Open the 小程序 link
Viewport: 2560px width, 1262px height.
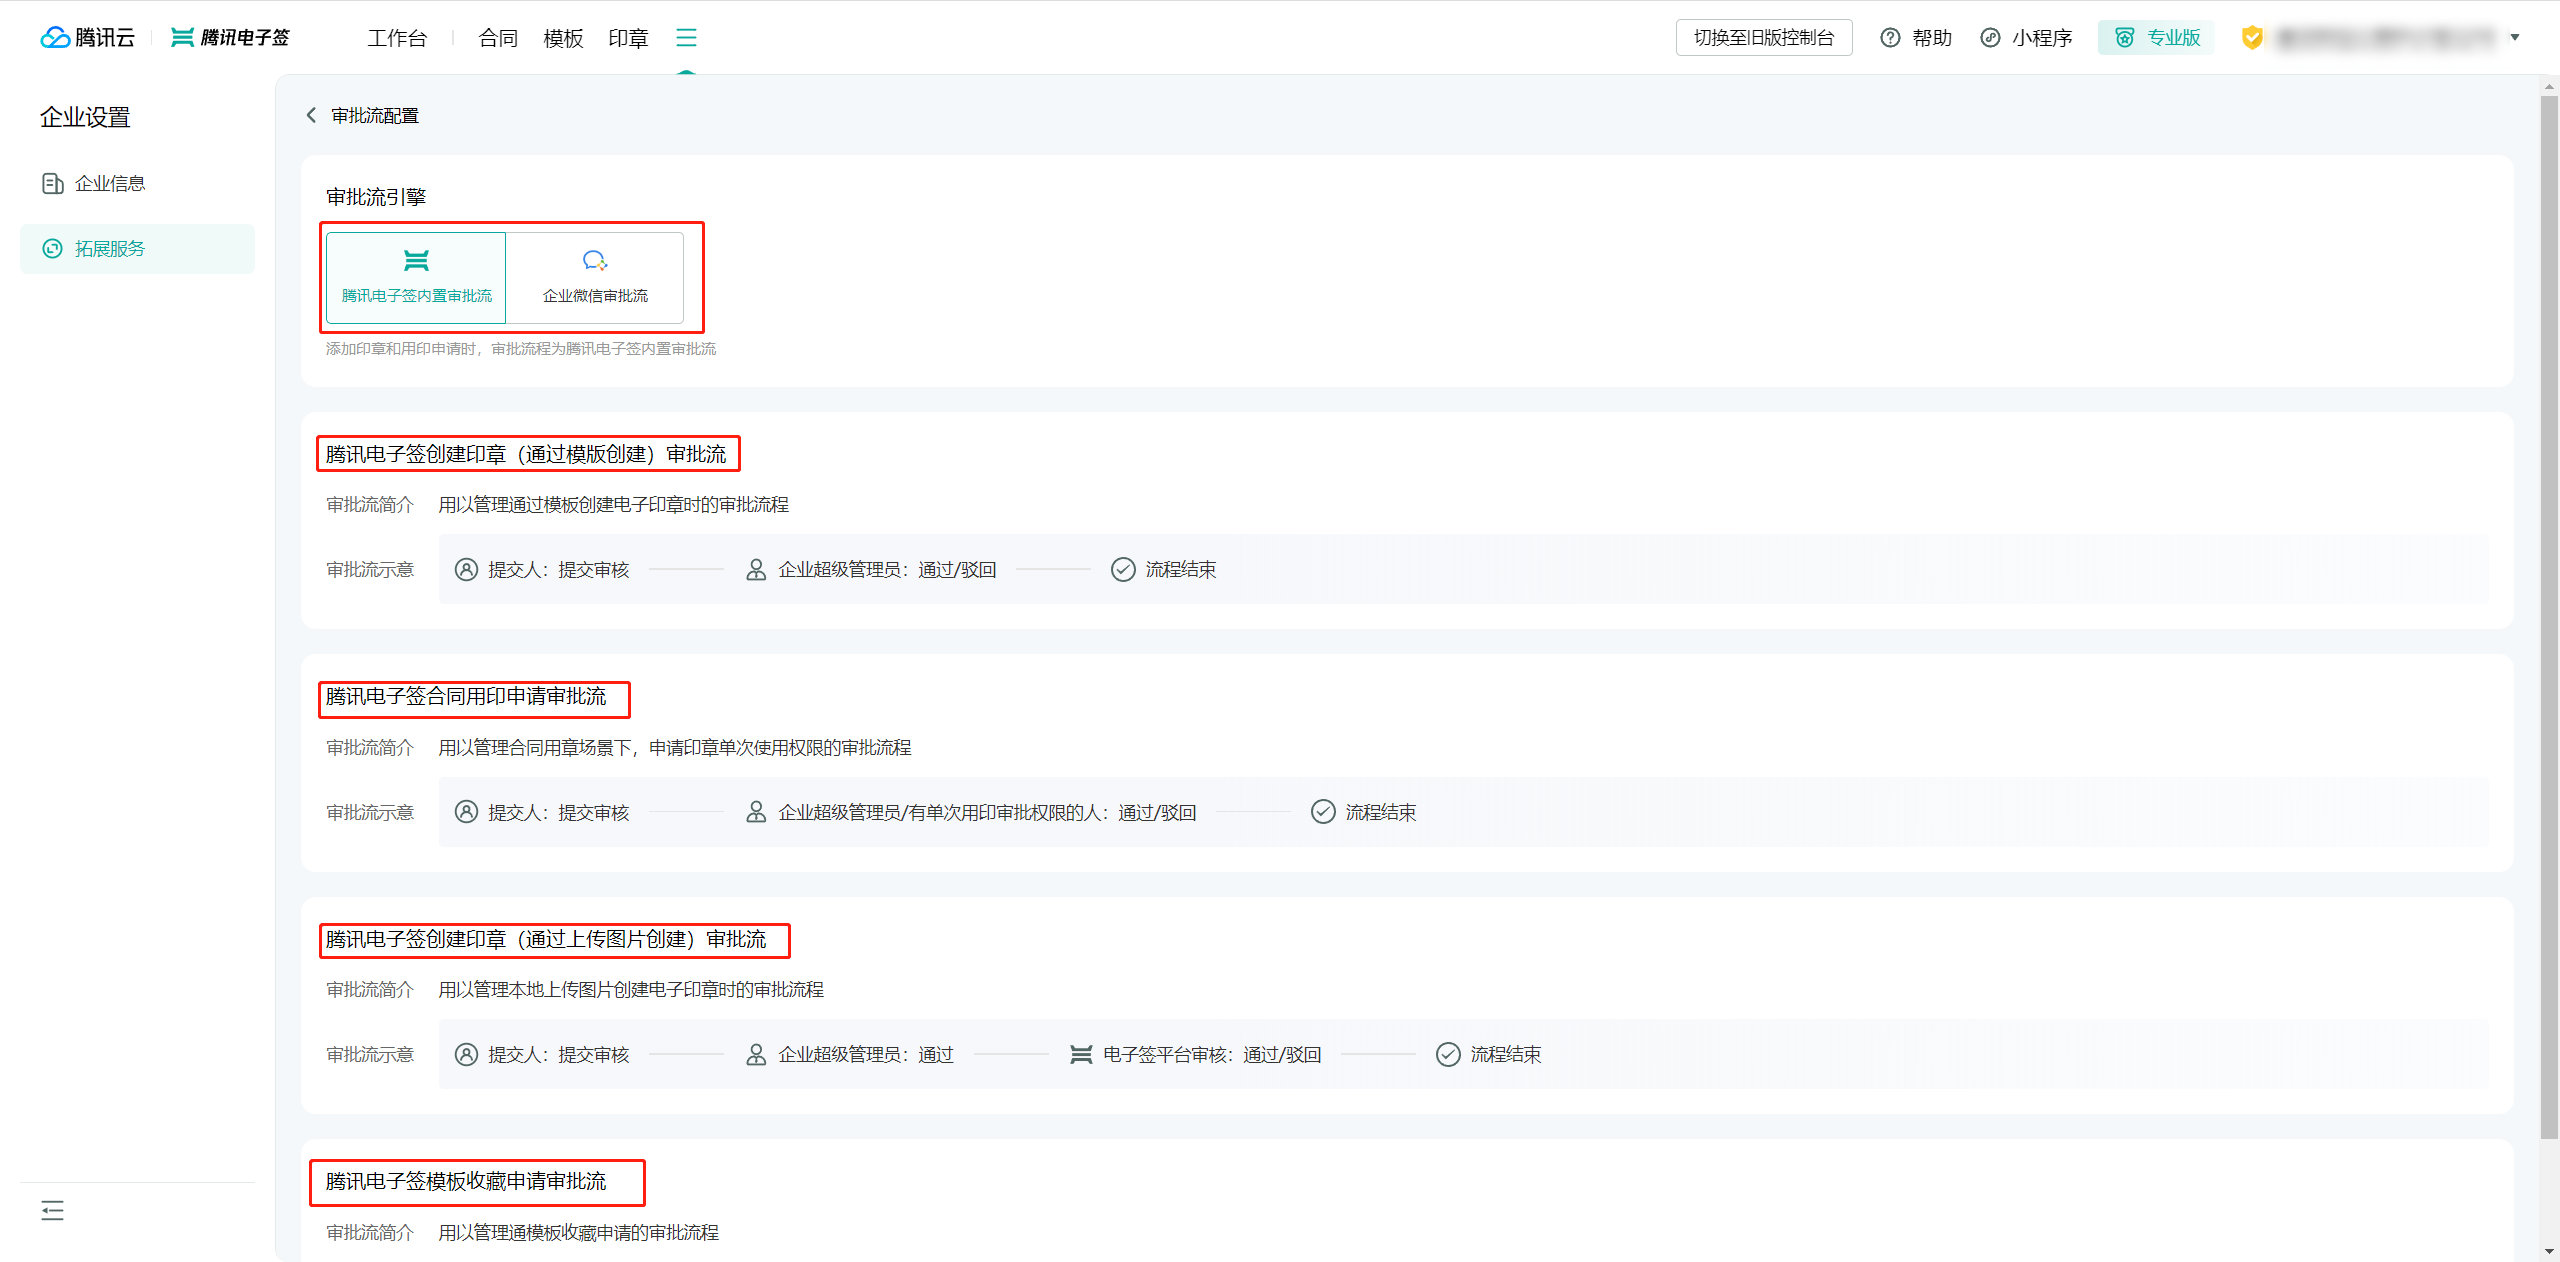coord(2026,38)
